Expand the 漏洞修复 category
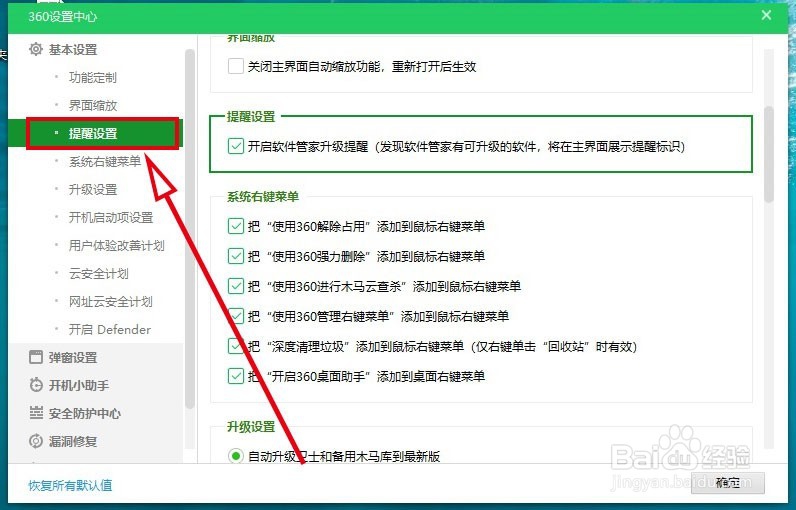 [x=73, y=441]
